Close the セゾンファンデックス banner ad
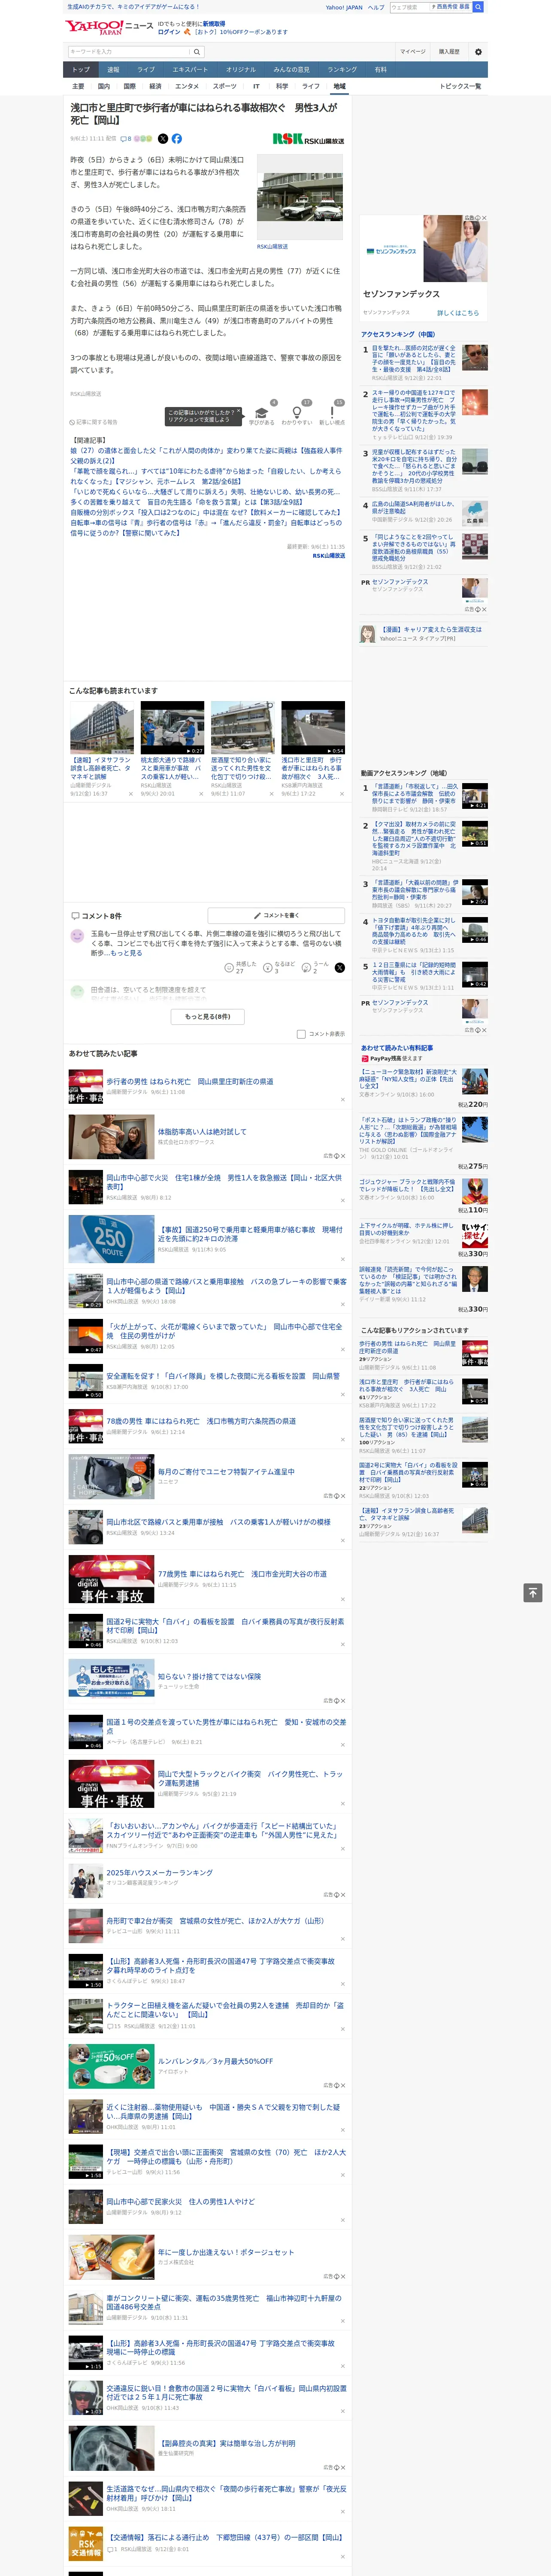Image resolution: width=551 pixels, height=2576 pixels. 484,218
